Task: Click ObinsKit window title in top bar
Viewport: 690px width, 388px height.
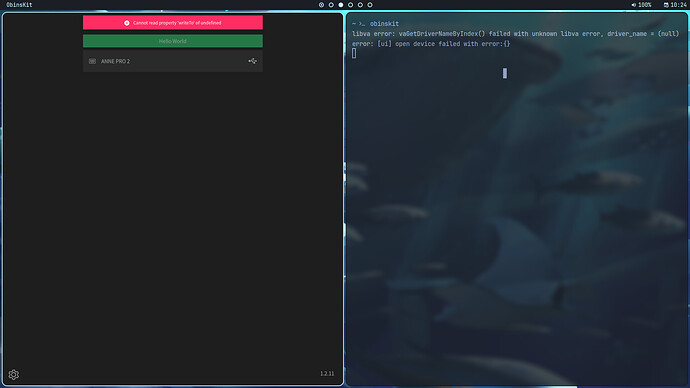Action: [19, 5]
